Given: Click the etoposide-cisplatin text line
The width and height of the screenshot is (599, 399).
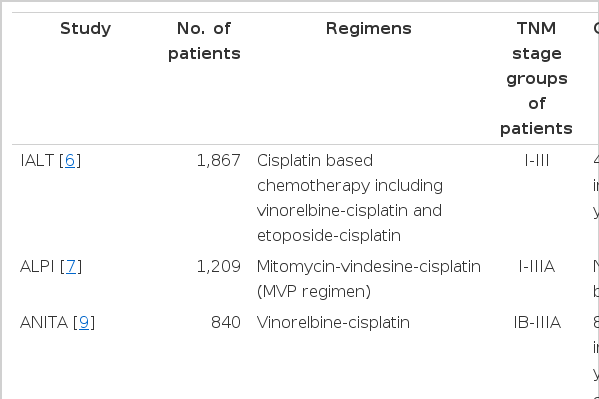Looking at the screenshot, I should (329, 235).
